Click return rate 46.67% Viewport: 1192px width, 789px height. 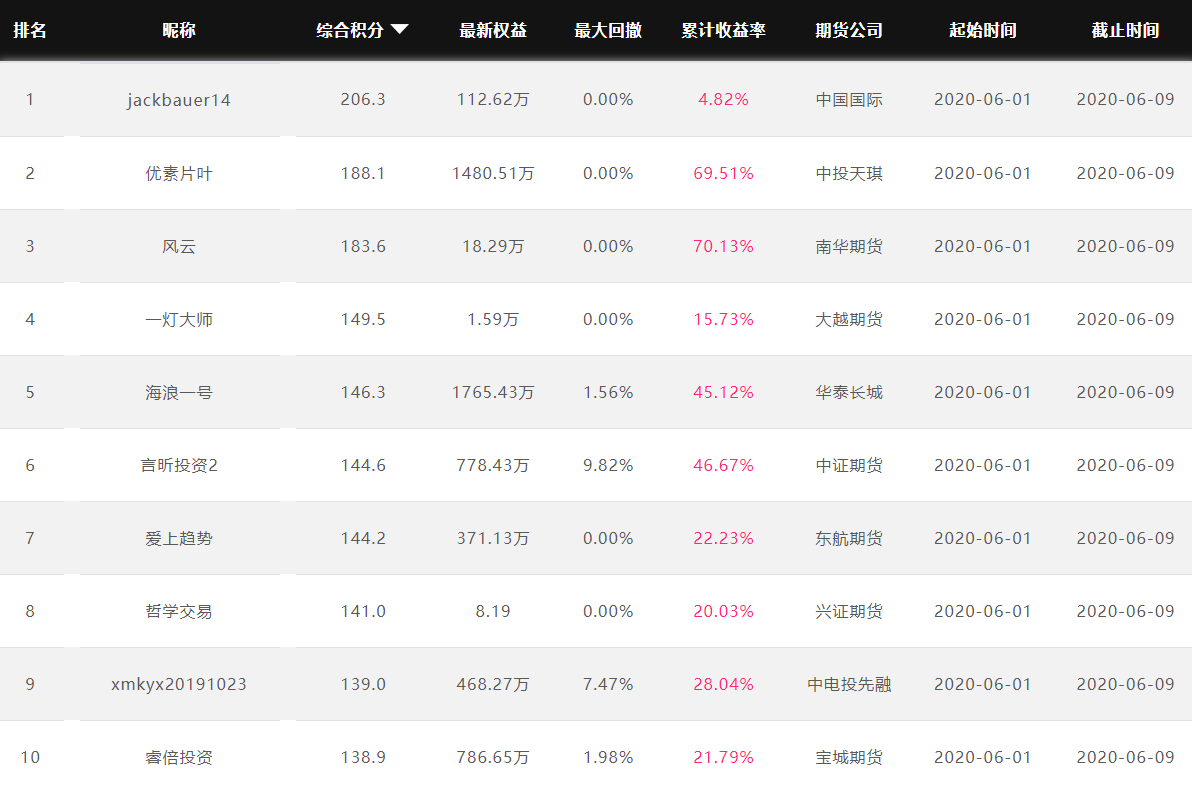pos(723,465)
